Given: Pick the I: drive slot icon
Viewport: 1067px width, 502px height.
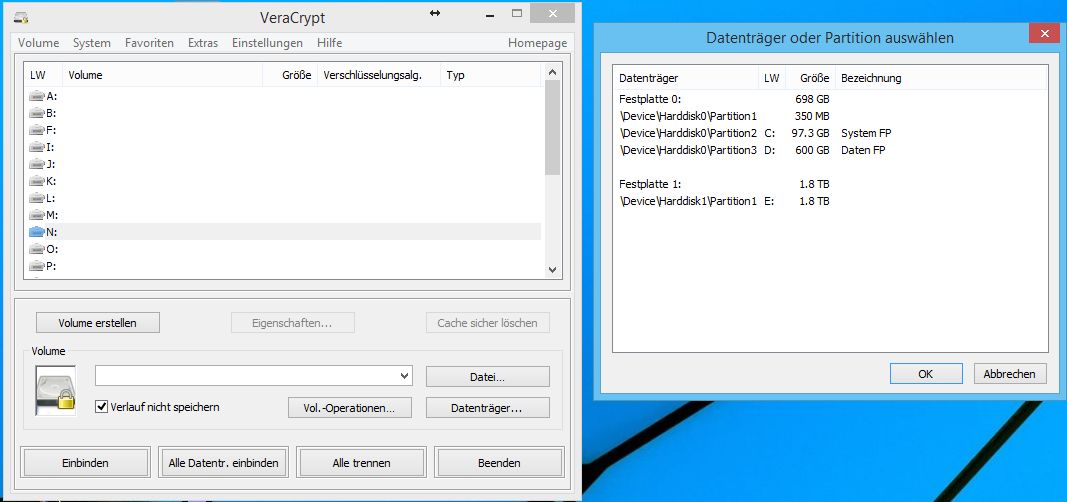Looking at the screenshot, I should pyautogui.click(x=36, y=147).
